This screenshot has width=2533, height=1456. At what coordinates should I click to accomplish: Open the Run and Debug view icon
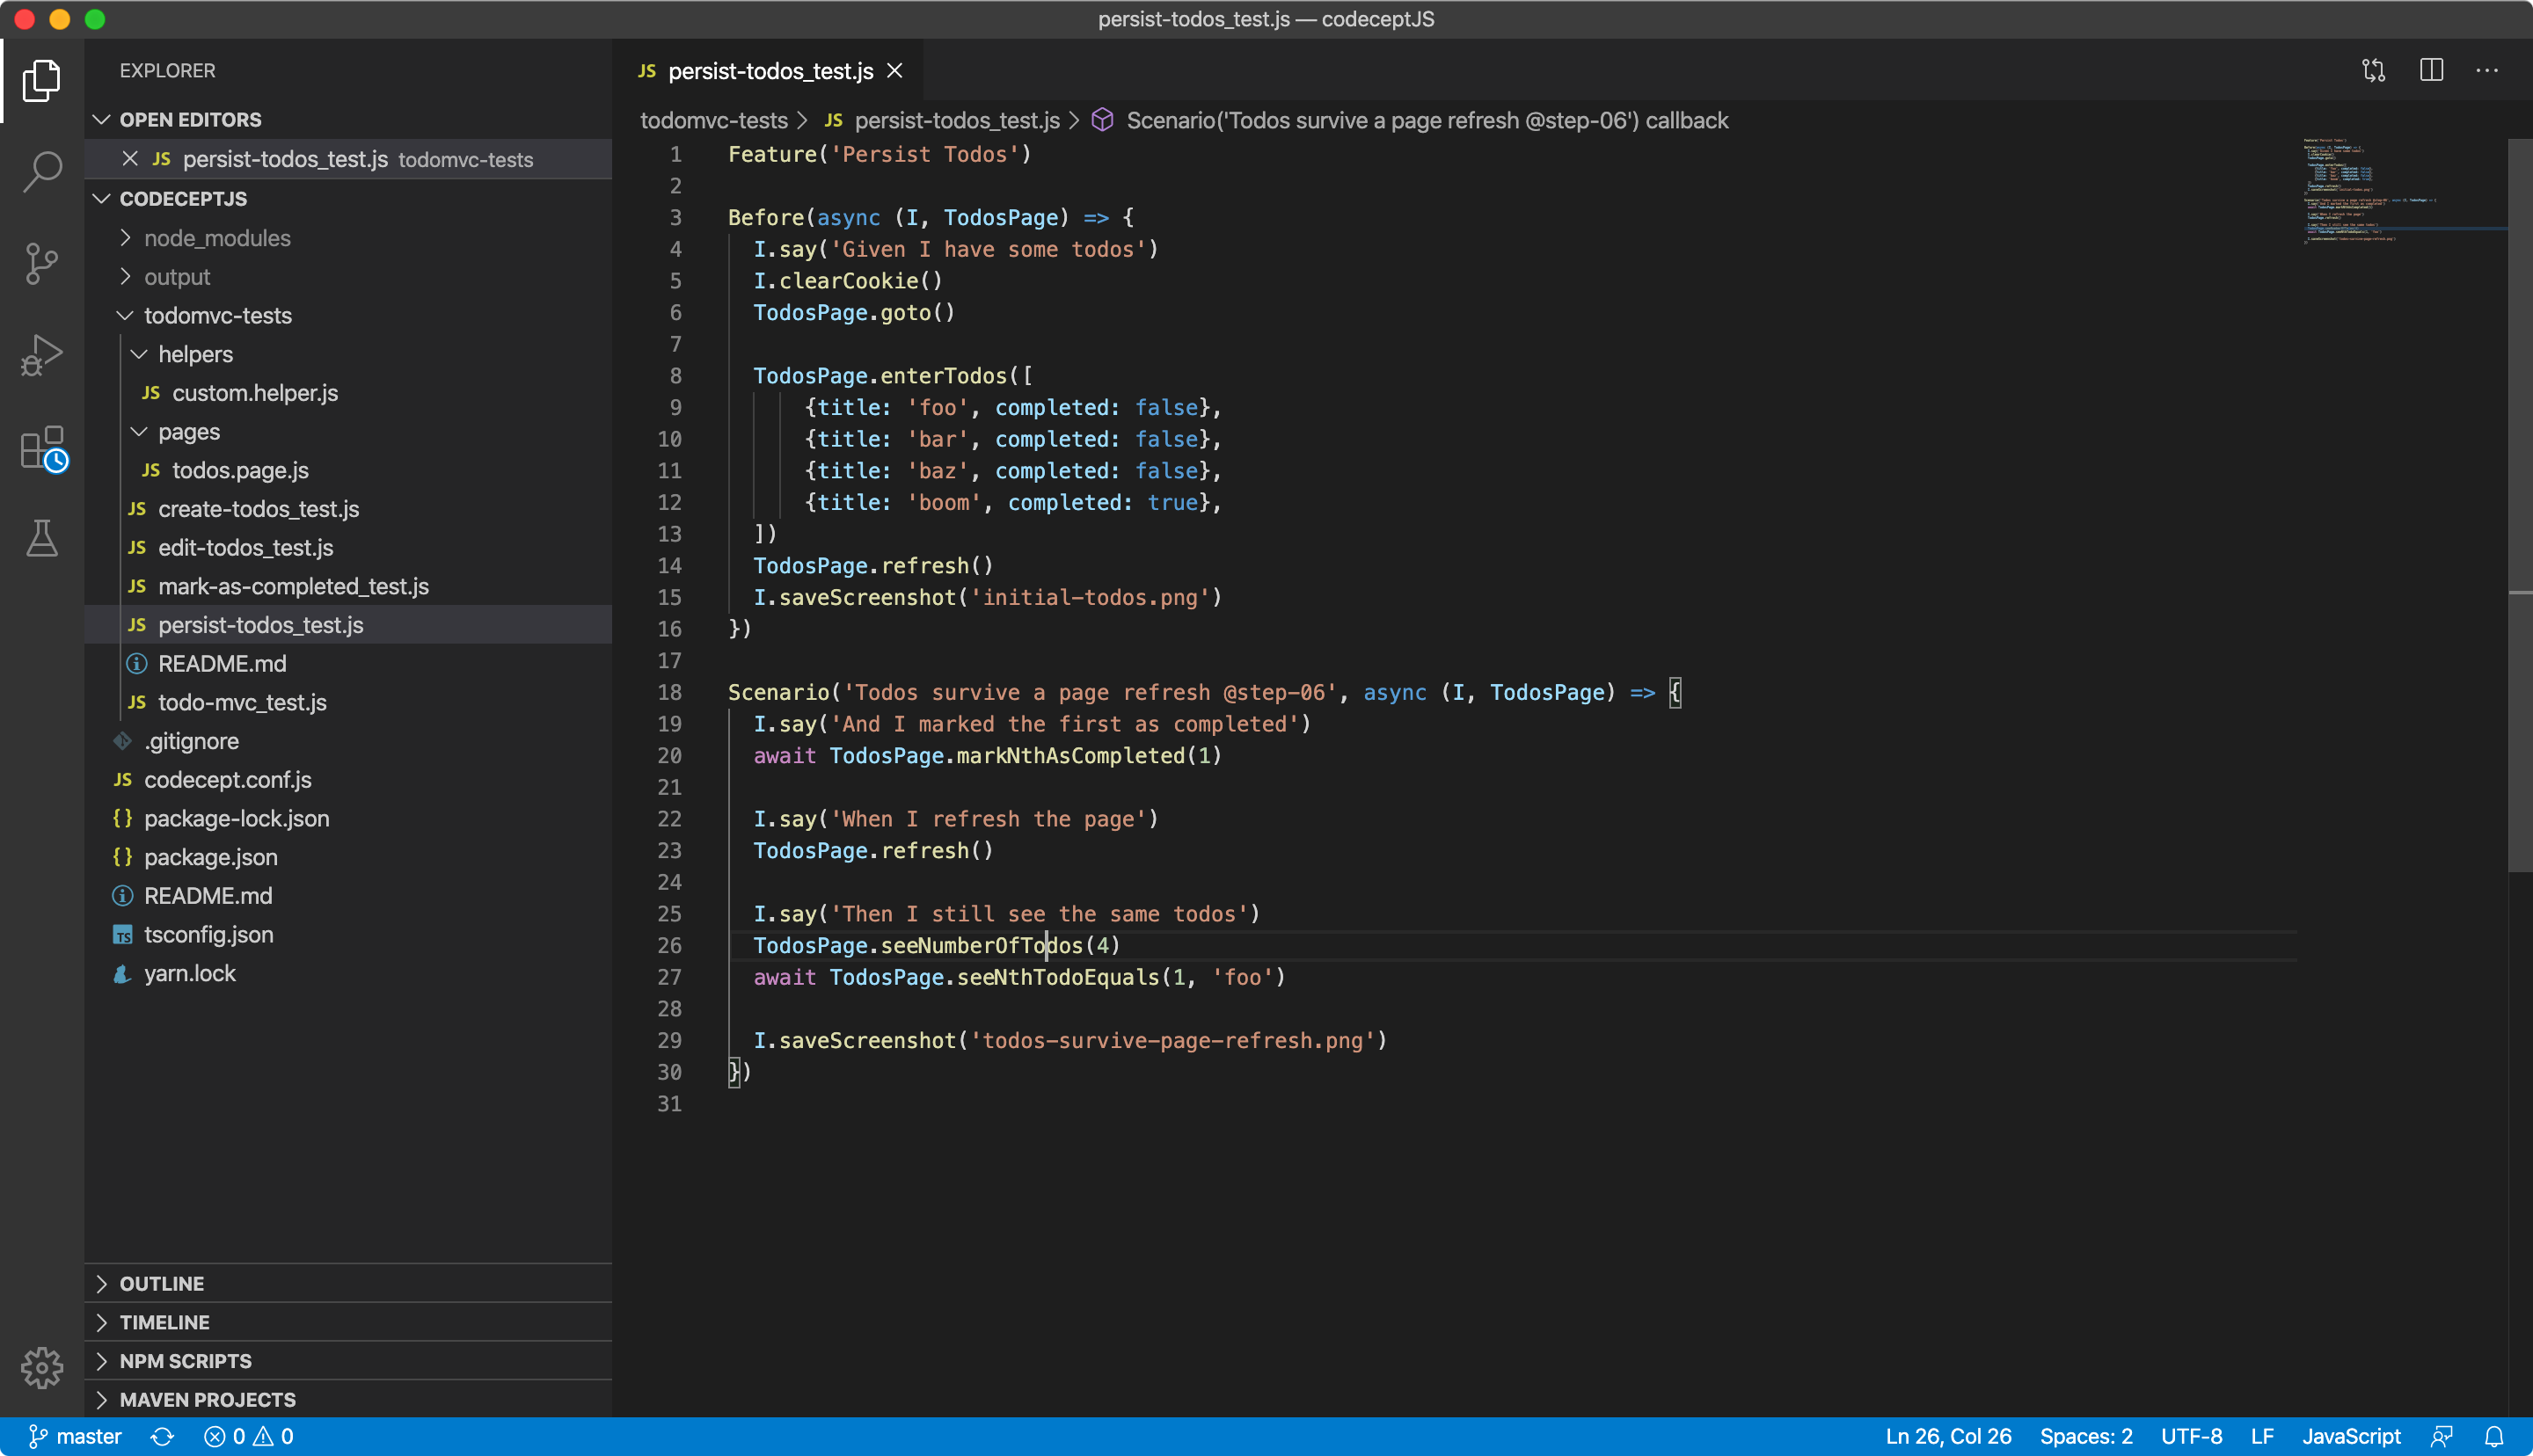42,355
